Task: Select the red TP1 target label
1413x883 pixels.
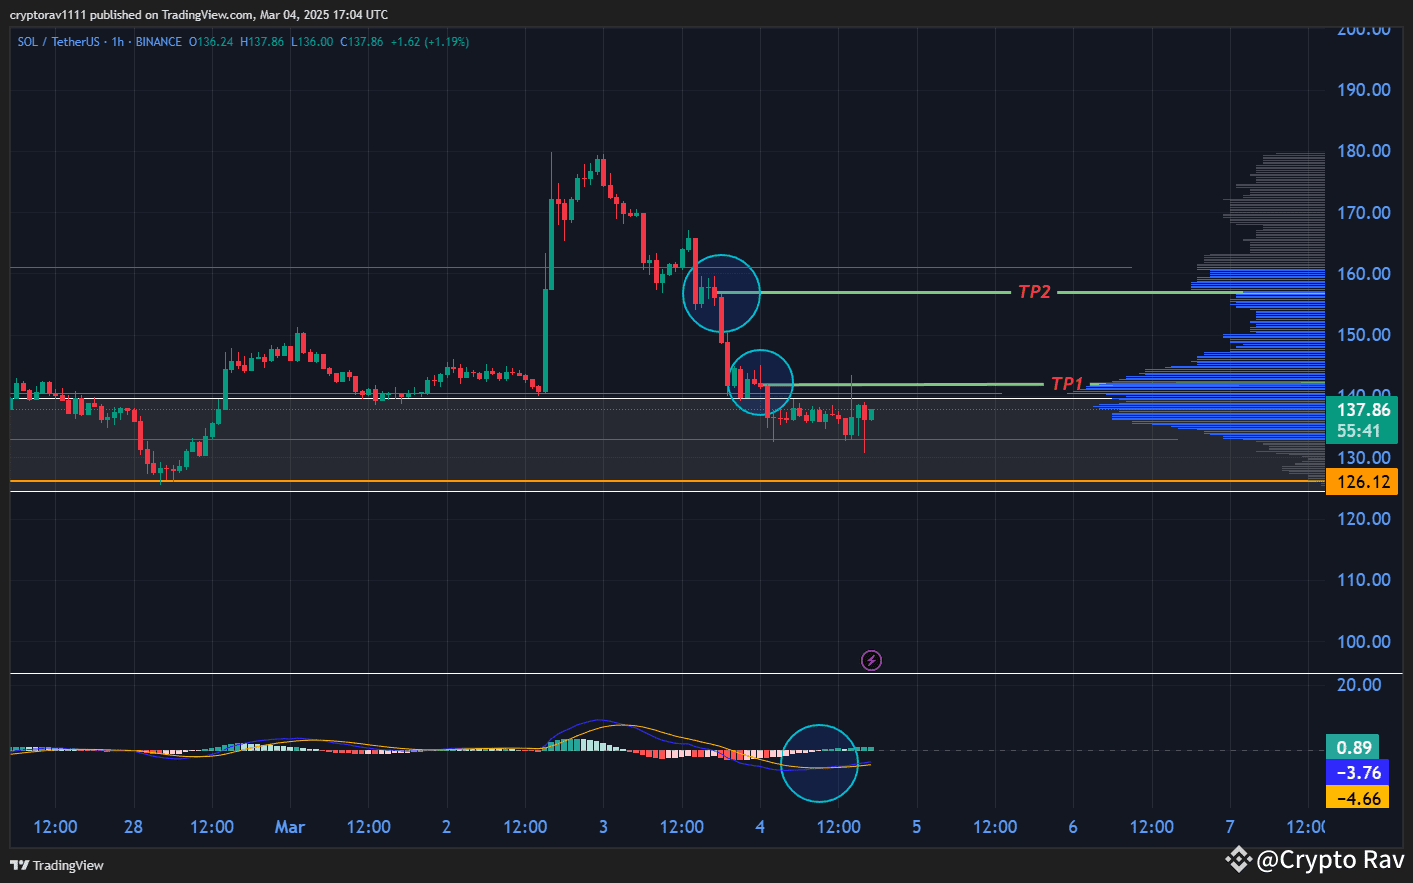Action: click(1067, 383)
